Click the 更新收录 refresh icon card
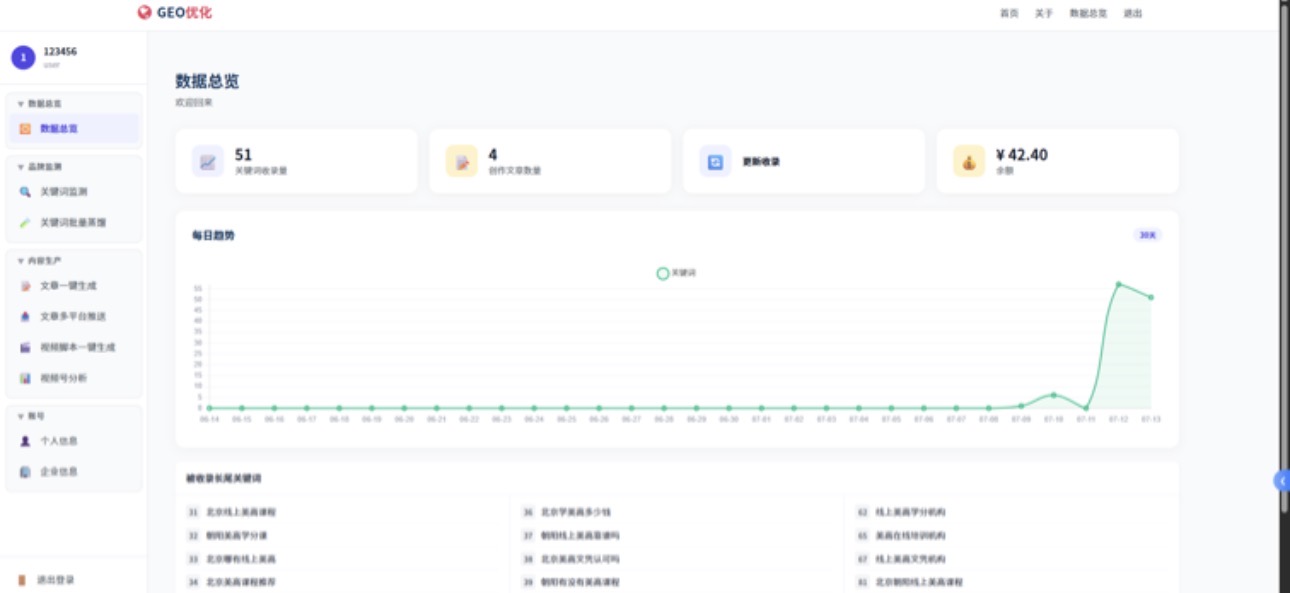This screenshot has height=593, width=1290. pyautogui.click(x=715, y=161)
